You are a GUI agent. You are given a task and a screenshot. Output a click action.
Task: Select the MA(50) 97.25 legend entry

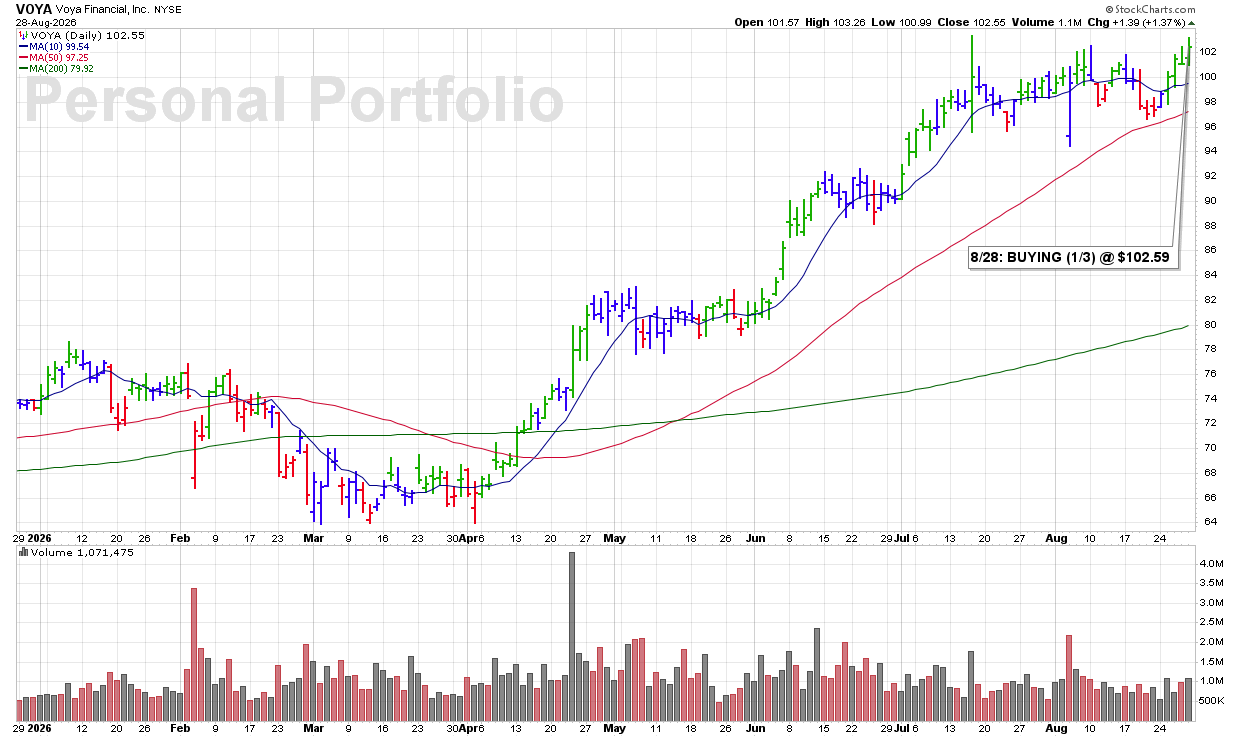point(60,58)
